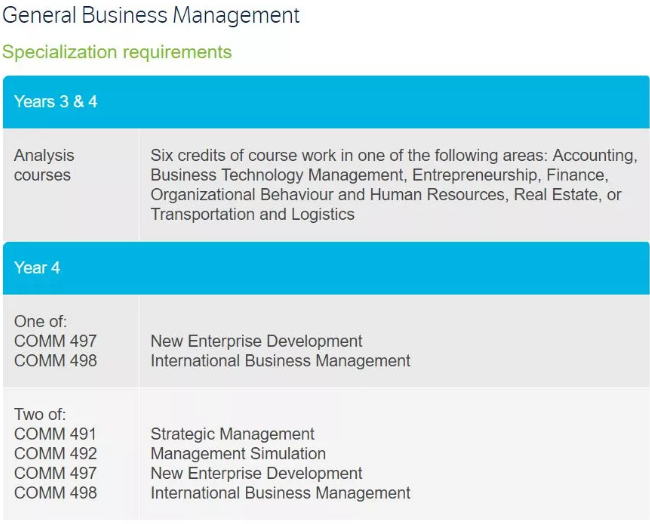
Task: Click COMM 497 under the "One of" group
Action: [55, 341]
